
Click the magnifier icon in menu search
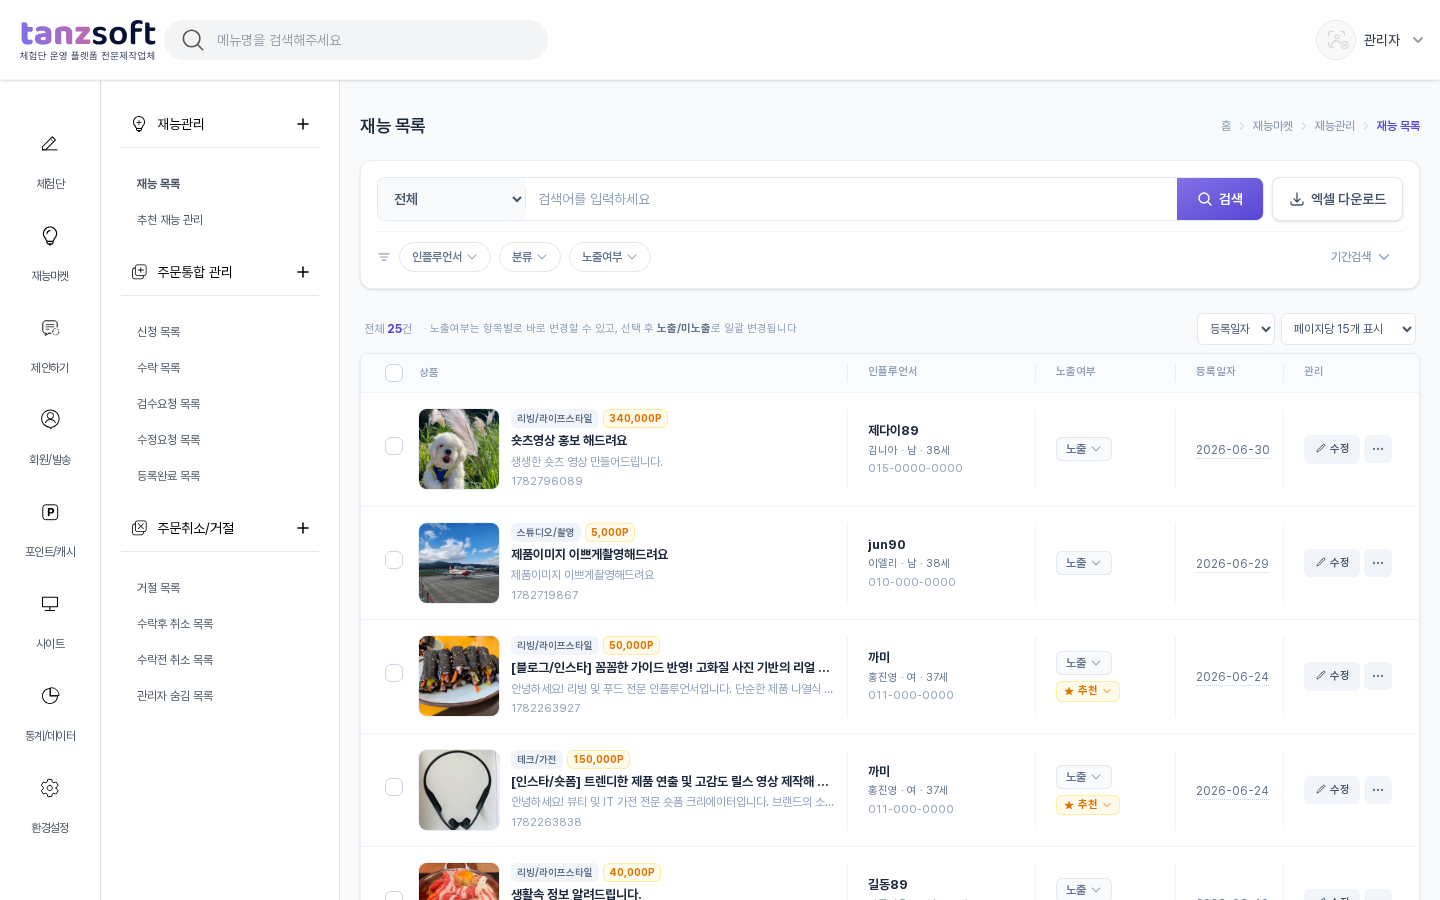[x=193, y=40]
